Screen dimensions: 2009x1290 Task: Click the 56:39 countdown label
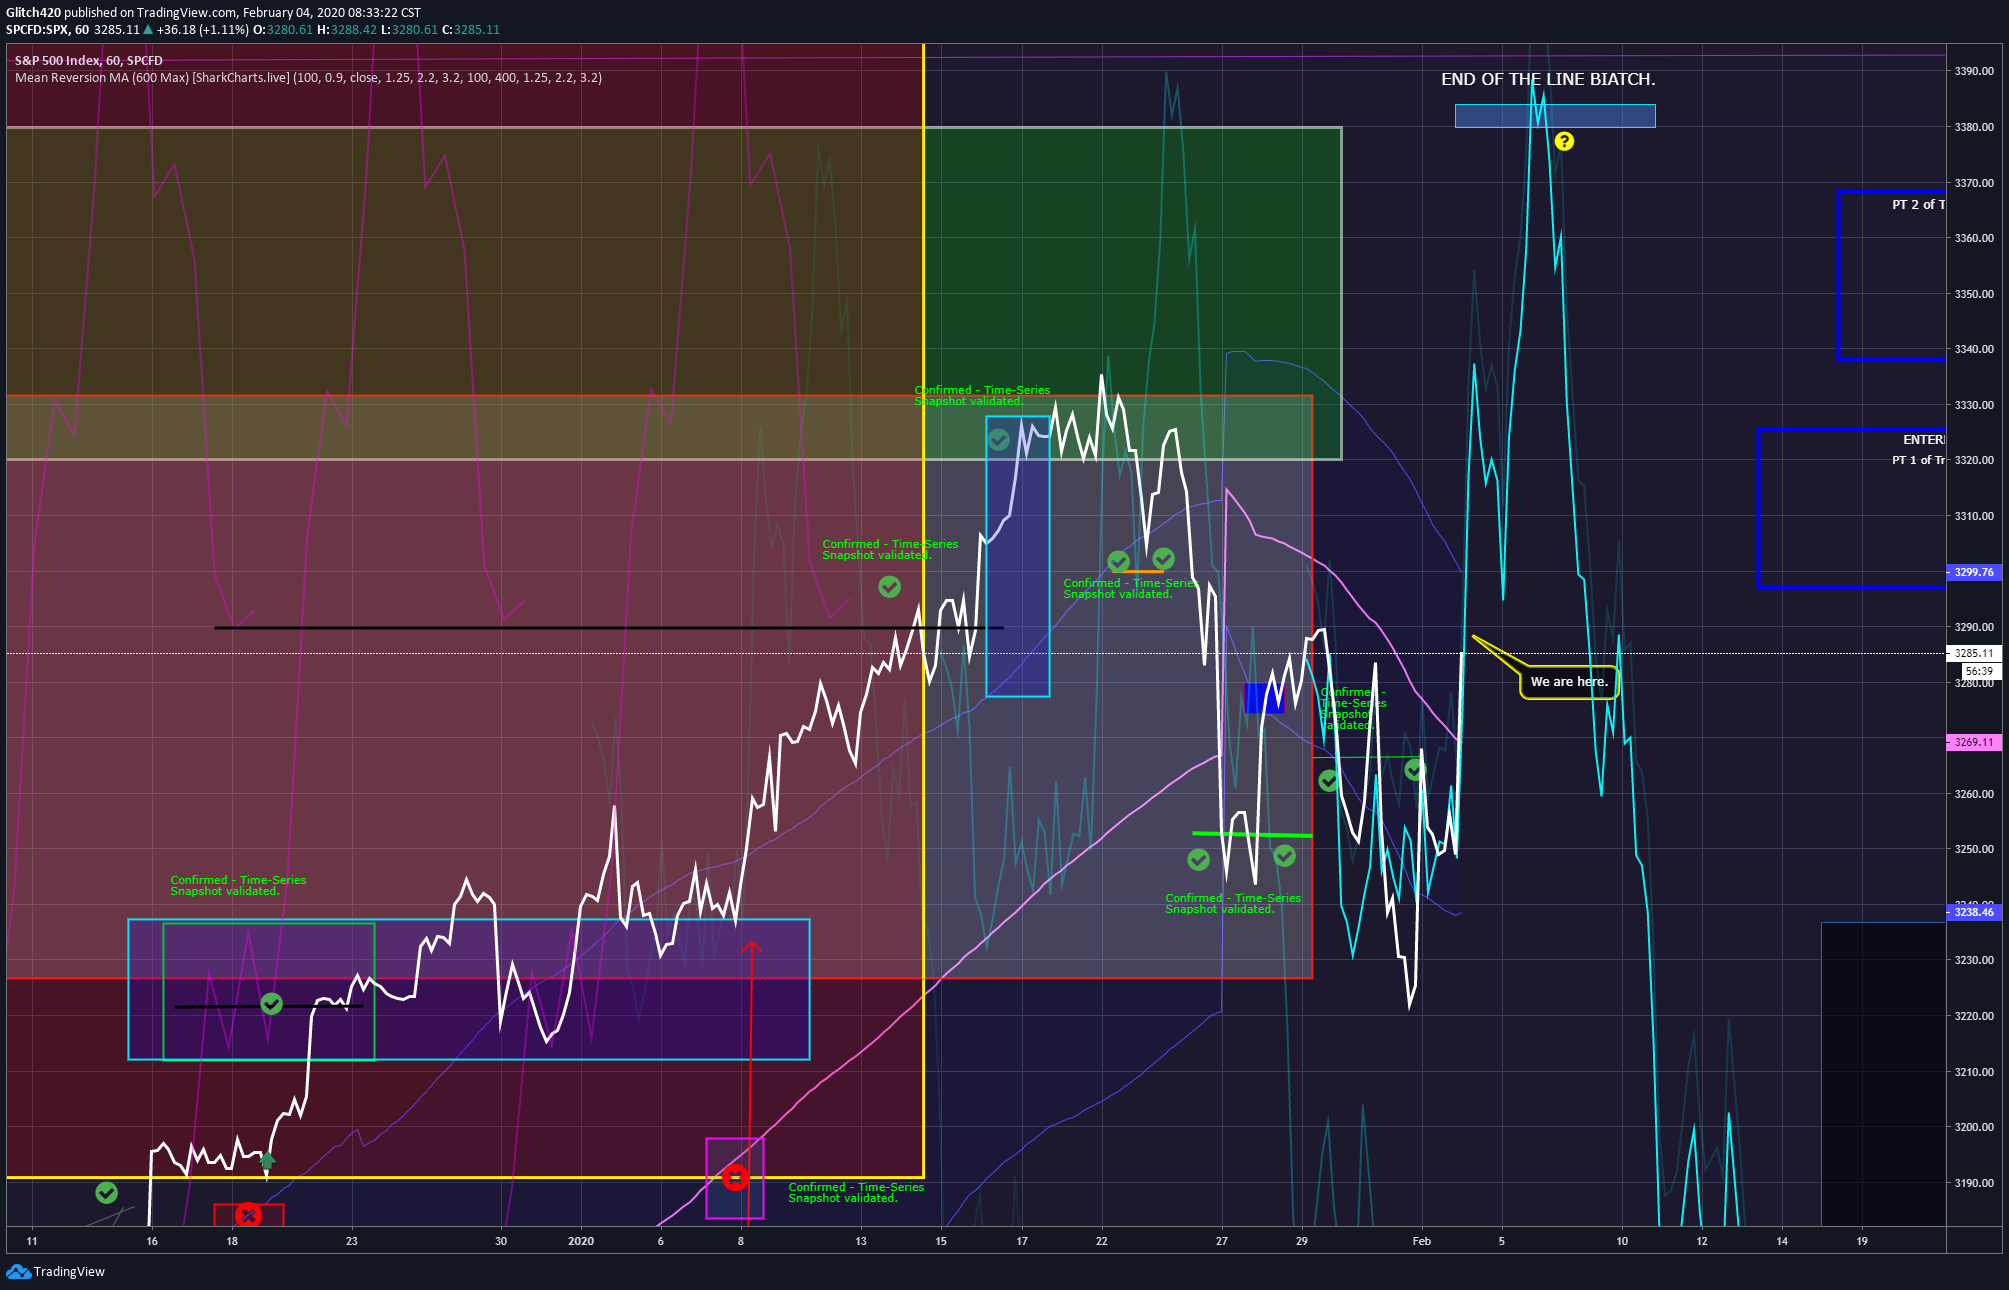pos(1979,671)
